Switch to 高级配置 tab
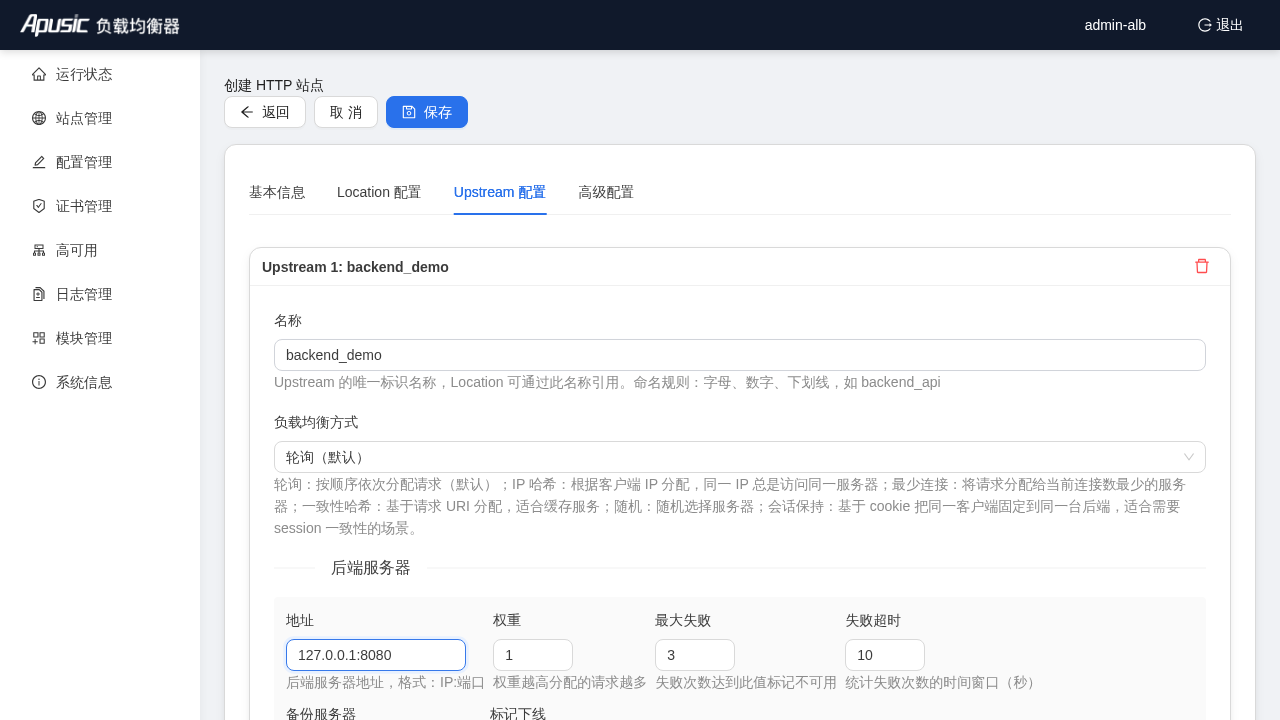 pyautogui.click(x=606, y=192)
